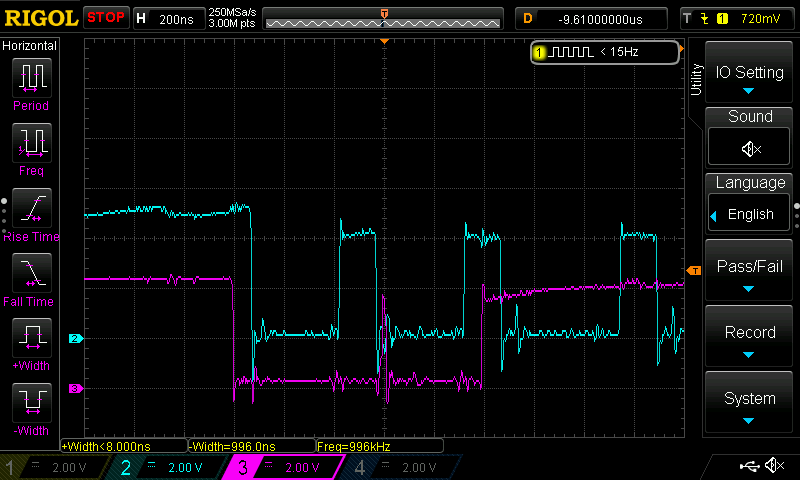This screenshot has height=480, width=800.
Task: Click the 200ns horizontal timebase readout
Action: point(176,18)
